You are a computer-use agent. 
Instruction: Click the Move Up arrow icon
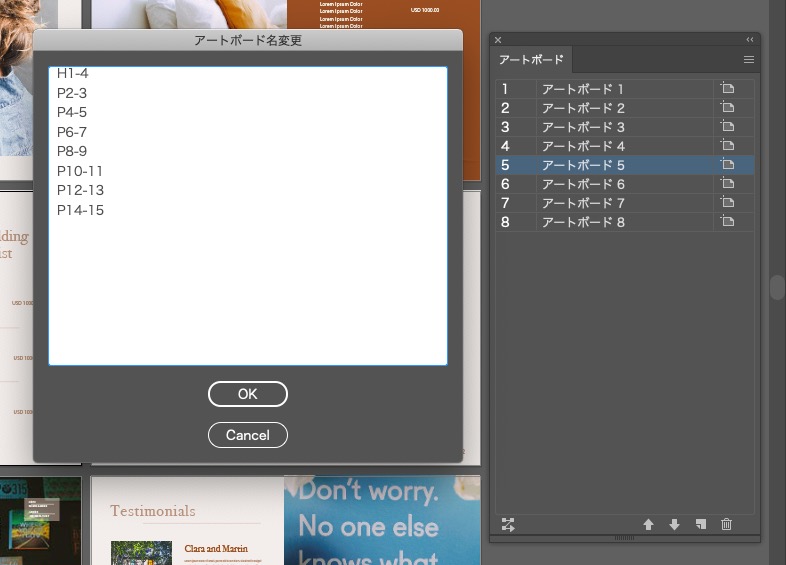(648, 525)
